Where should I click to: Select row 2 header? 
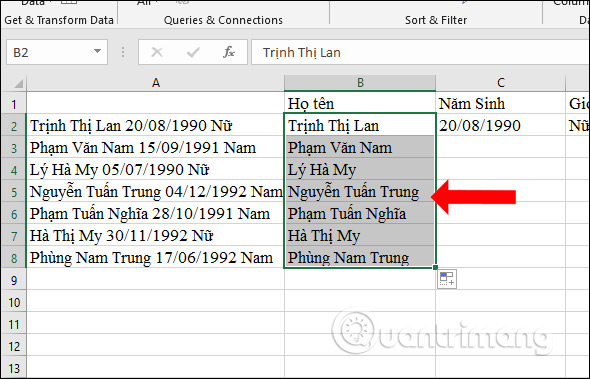coord(14,126)
